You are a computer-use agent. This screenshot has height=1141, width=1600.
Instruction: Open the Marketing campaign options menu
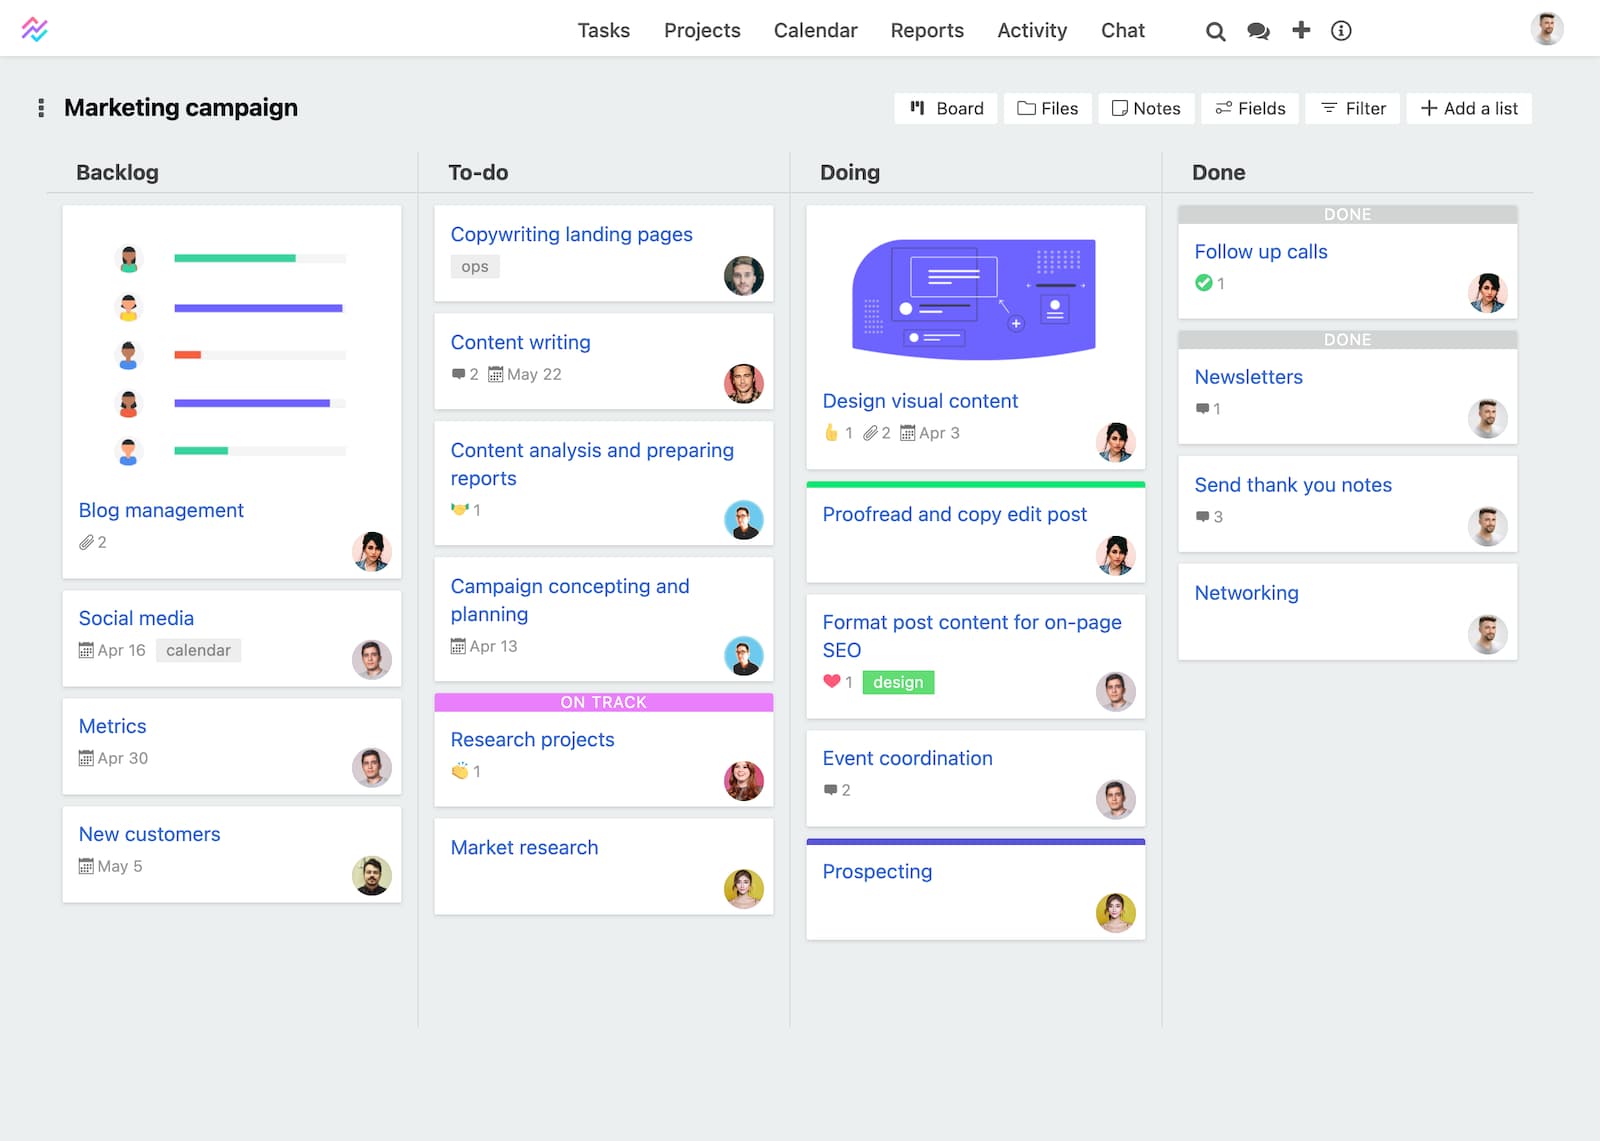[40, 107]
